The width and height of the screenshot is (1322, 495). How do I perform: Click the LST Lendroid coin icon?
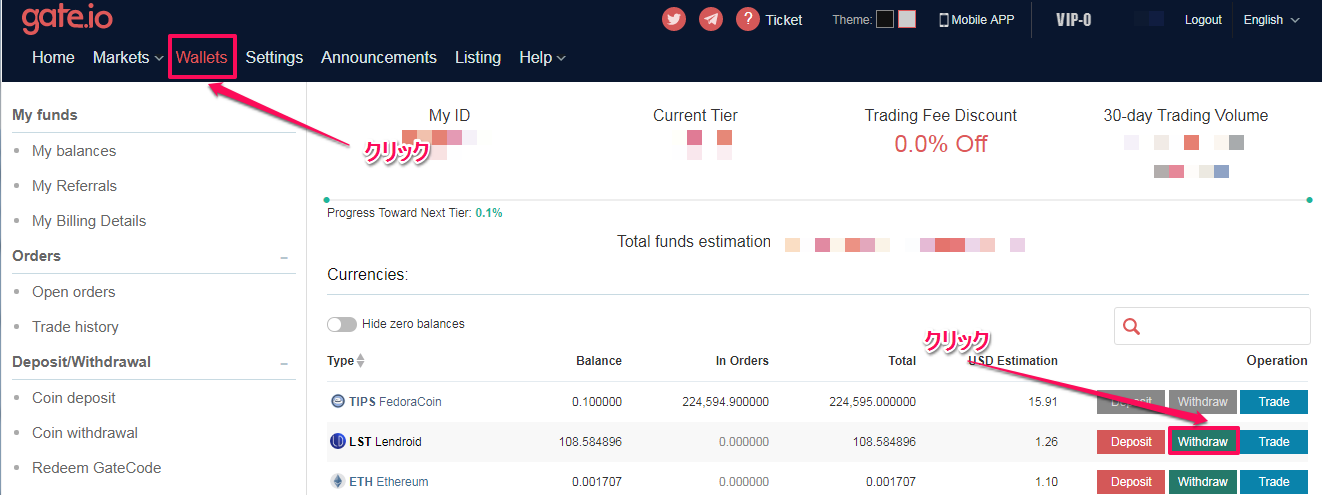click(x=337, y=441)
